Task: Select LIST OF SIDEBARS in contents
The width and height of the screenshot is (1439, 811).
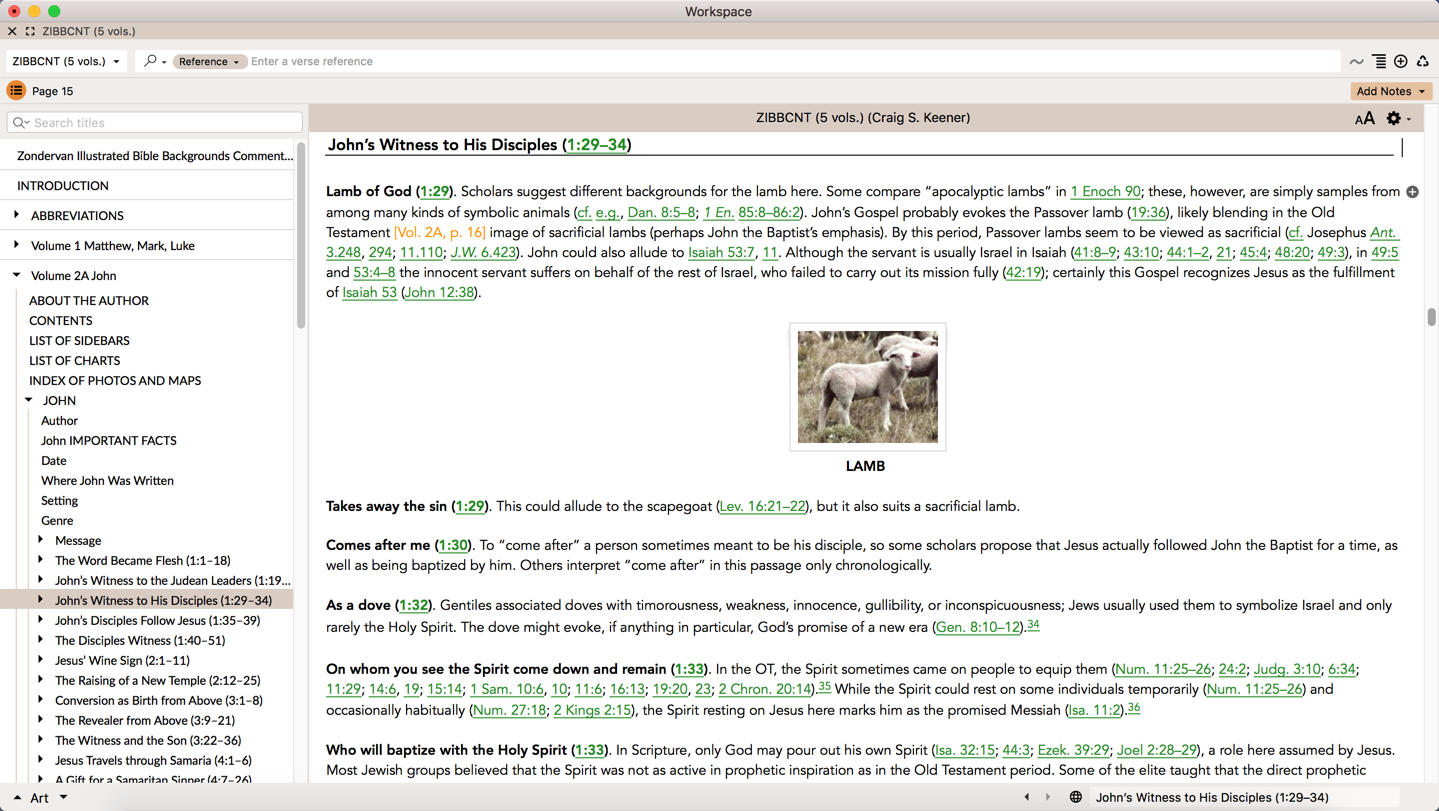Action: (x=79, y=340)
